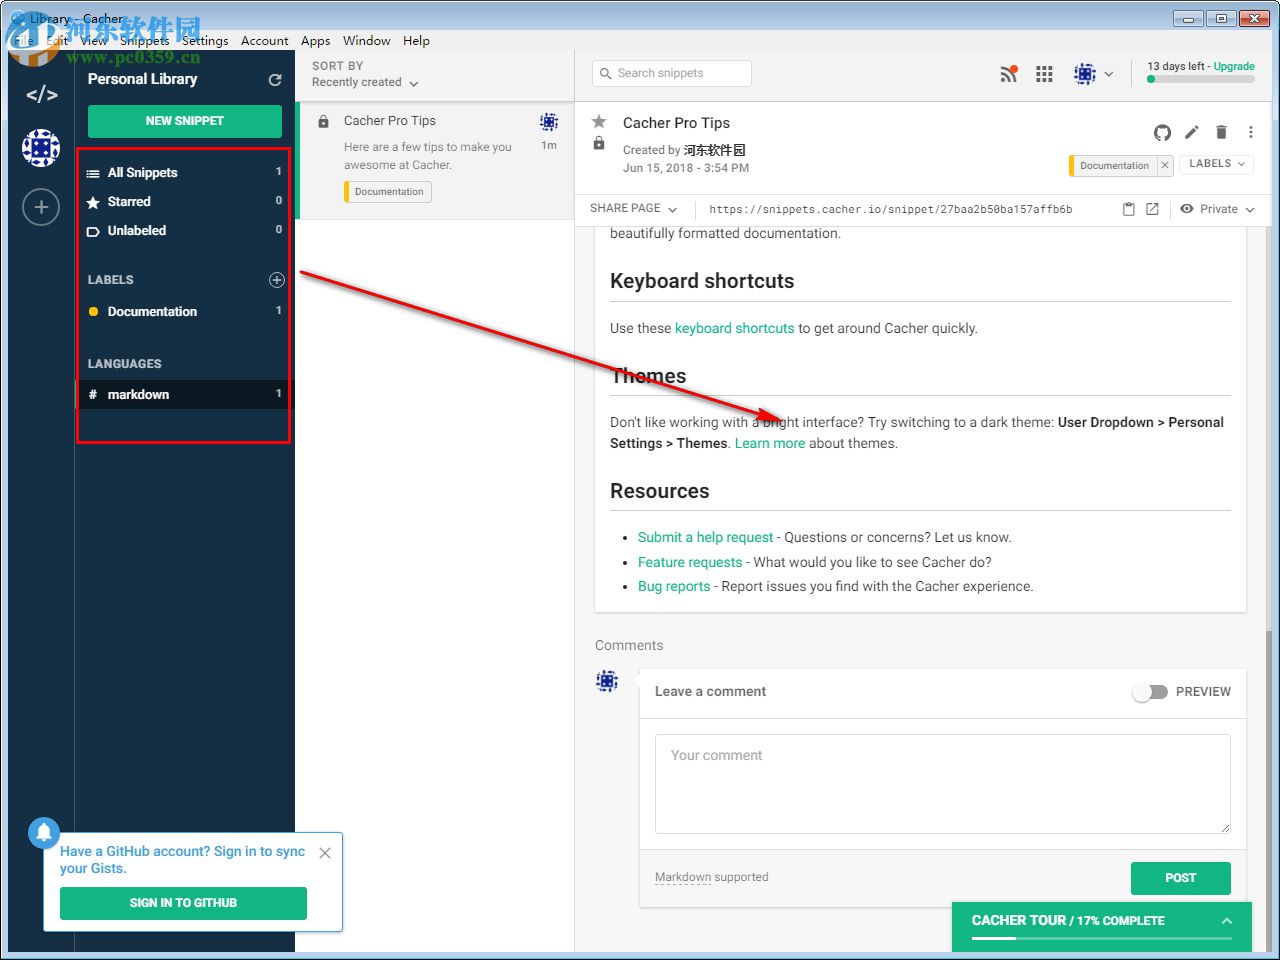Click the yellow Documentation label color dot
This screenshot has height=960, width=1280.
point(93,312)
